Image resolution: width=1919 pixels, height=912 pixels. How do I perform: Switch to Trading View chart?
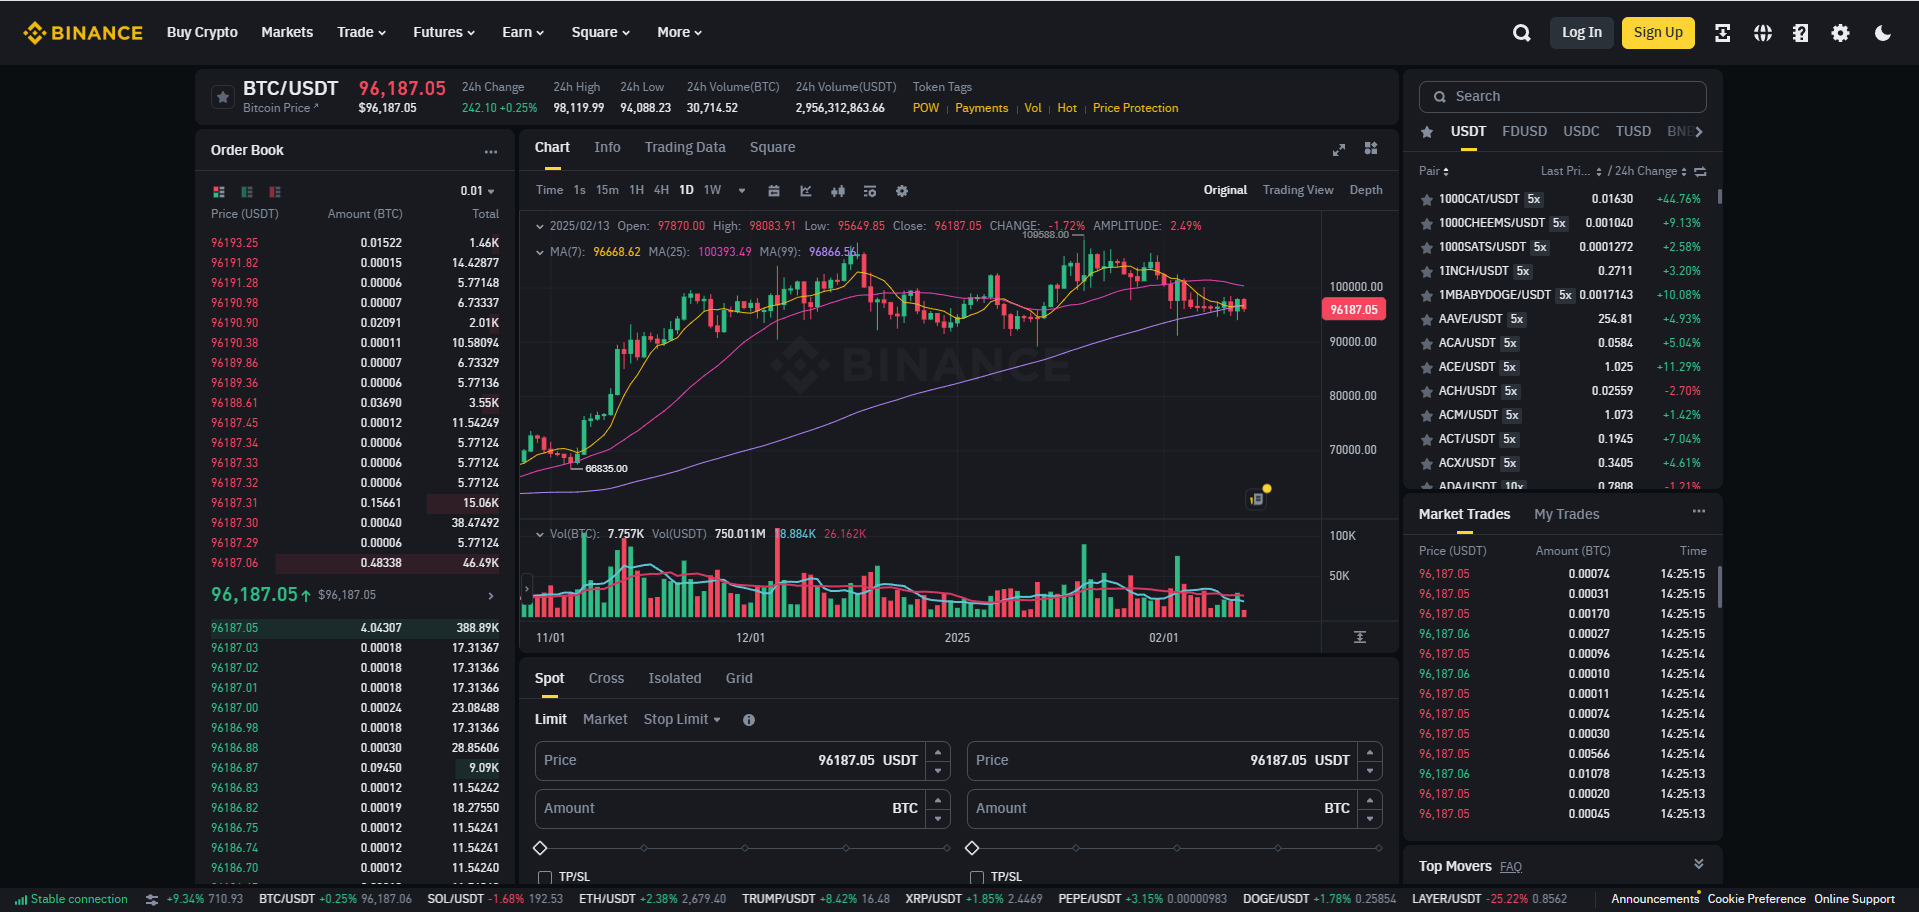pos(1298,190)
